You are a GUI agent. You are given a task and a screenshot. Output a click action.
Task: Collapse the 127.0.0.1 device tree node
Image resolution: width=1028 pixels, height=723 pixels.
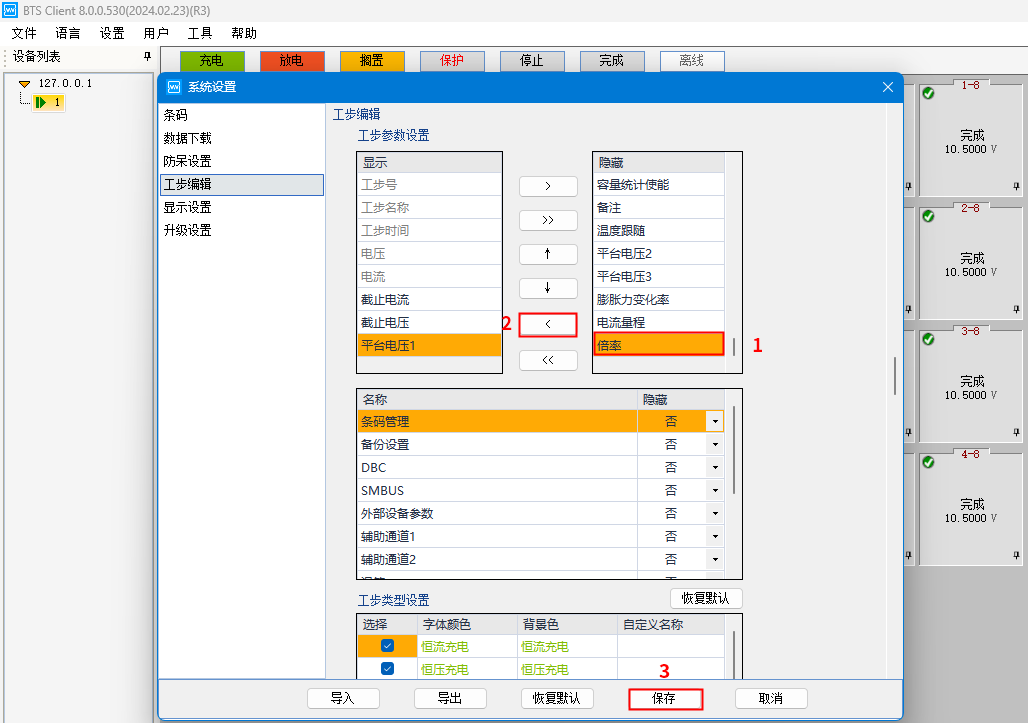click(24, 83)
